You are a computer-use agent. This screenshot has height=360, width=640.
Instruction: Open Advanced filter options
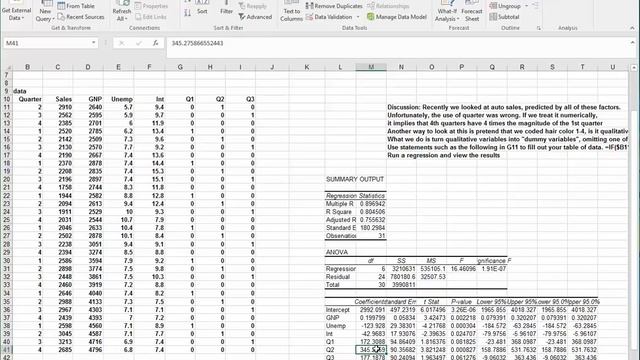point(255,17)
